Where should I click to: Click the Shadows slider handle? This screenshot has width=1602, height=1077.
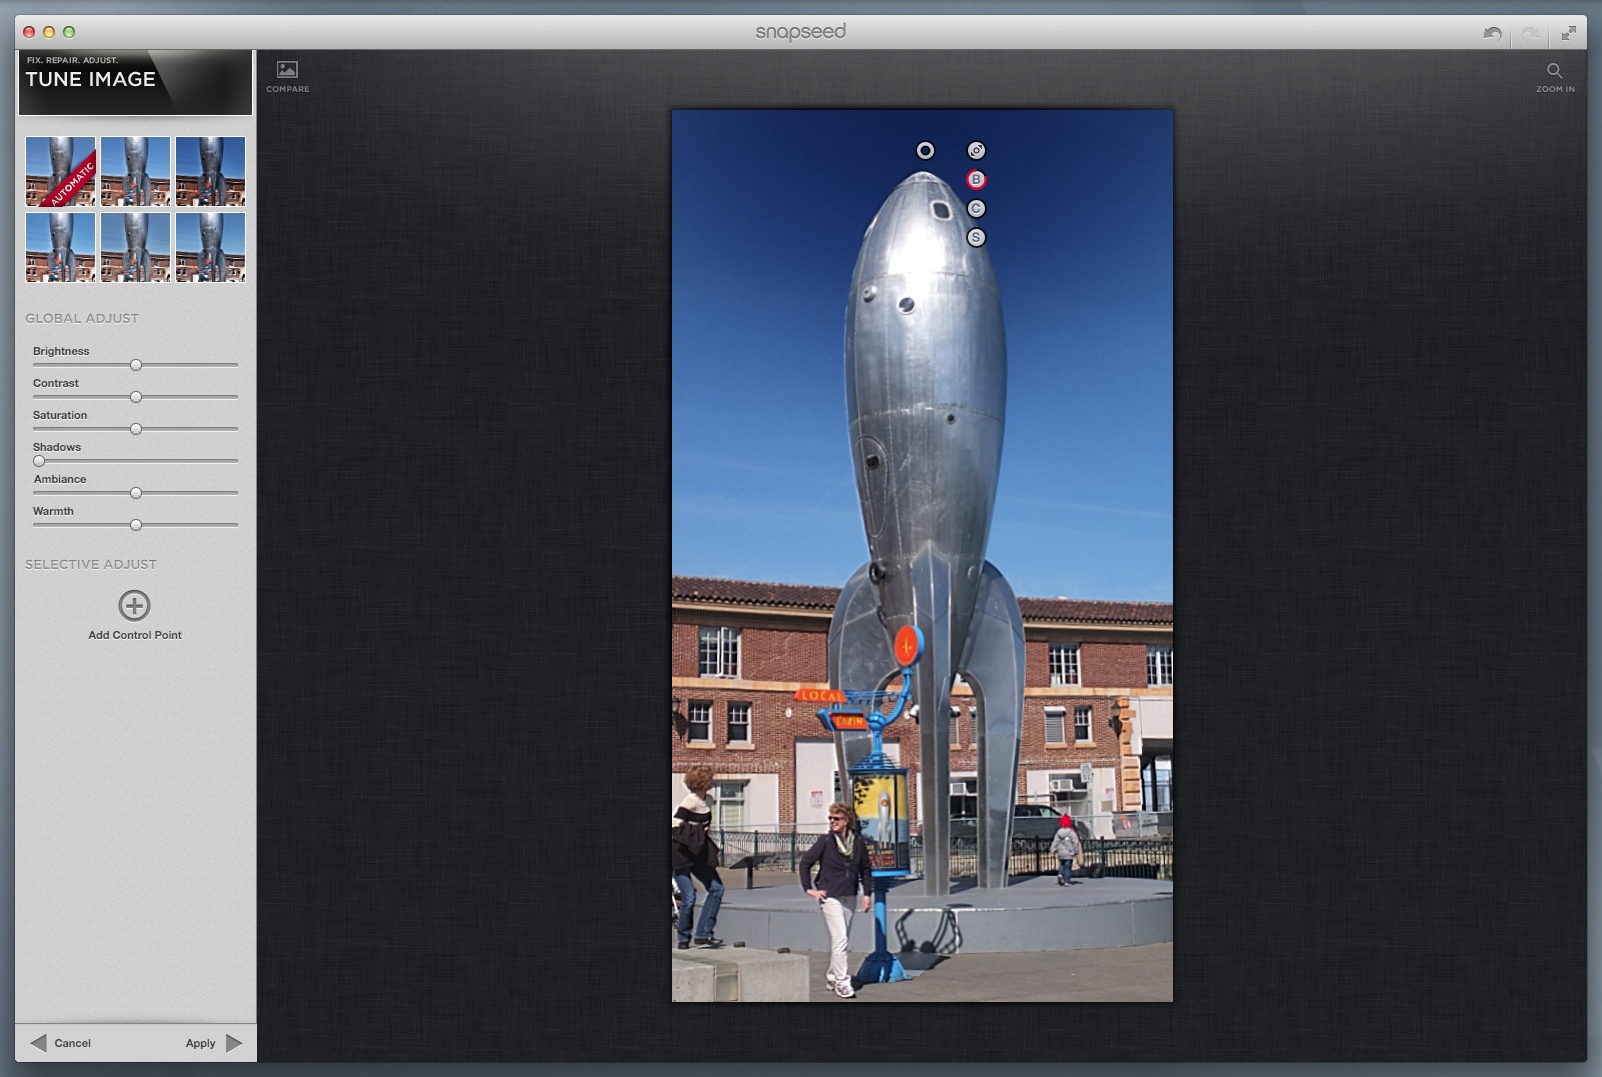(x=39, y=461)
